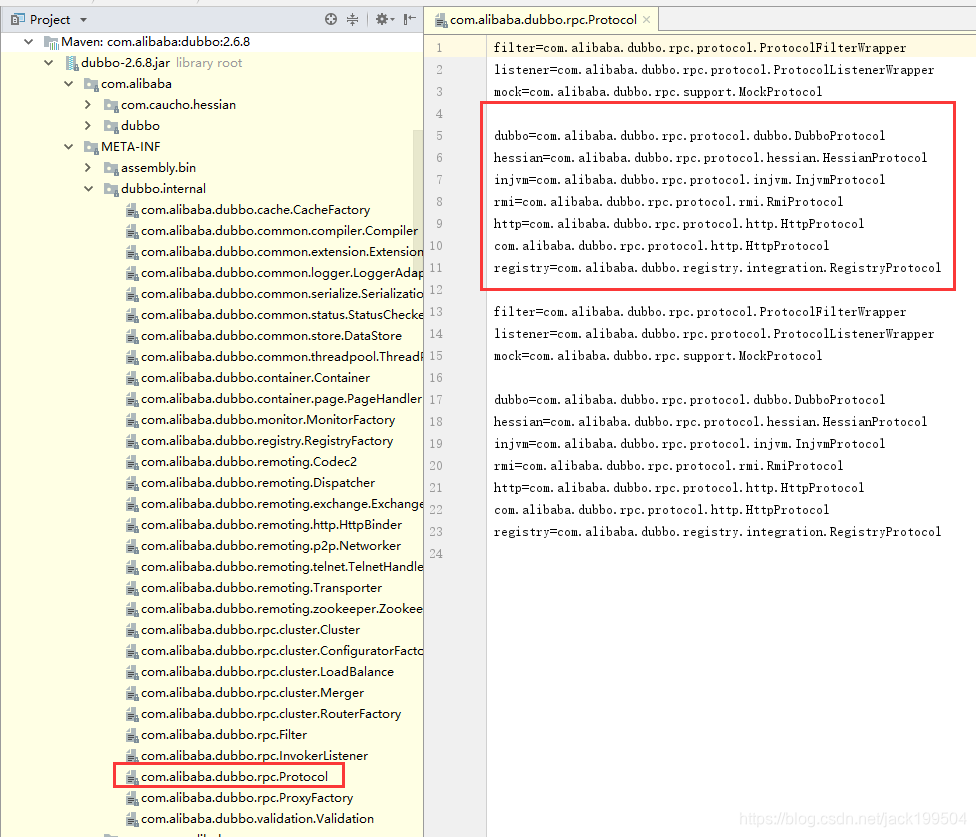This screenshot has width=976, height=837.
Task: Select com.alibaba.dubbo.common.compiler.Compiler file
Action: coord(279,231)
